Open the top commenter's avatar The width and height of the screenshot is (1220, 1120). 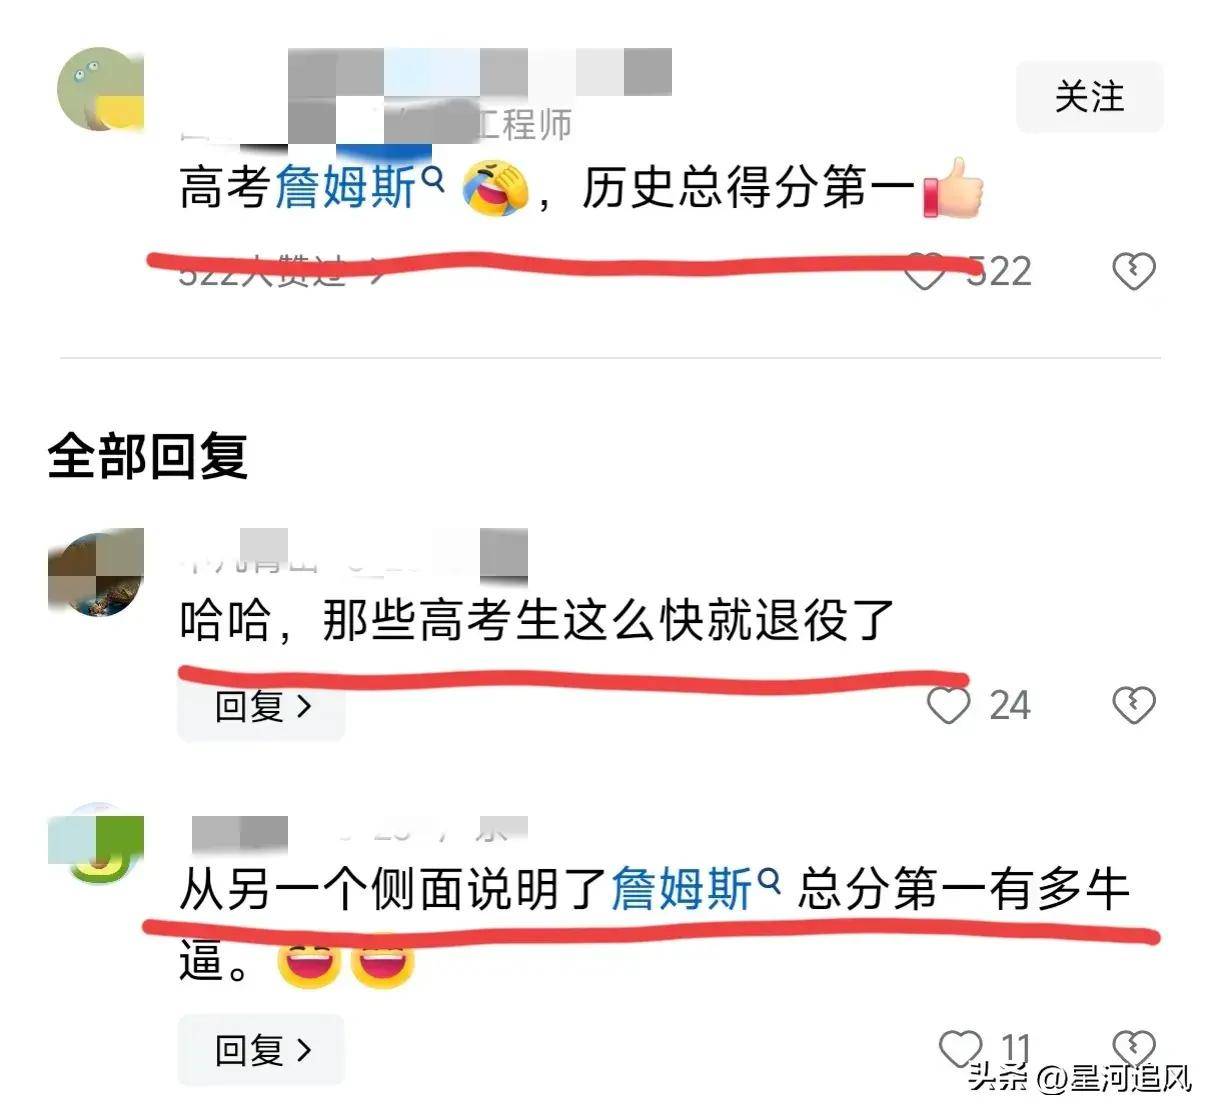(100, 88)
